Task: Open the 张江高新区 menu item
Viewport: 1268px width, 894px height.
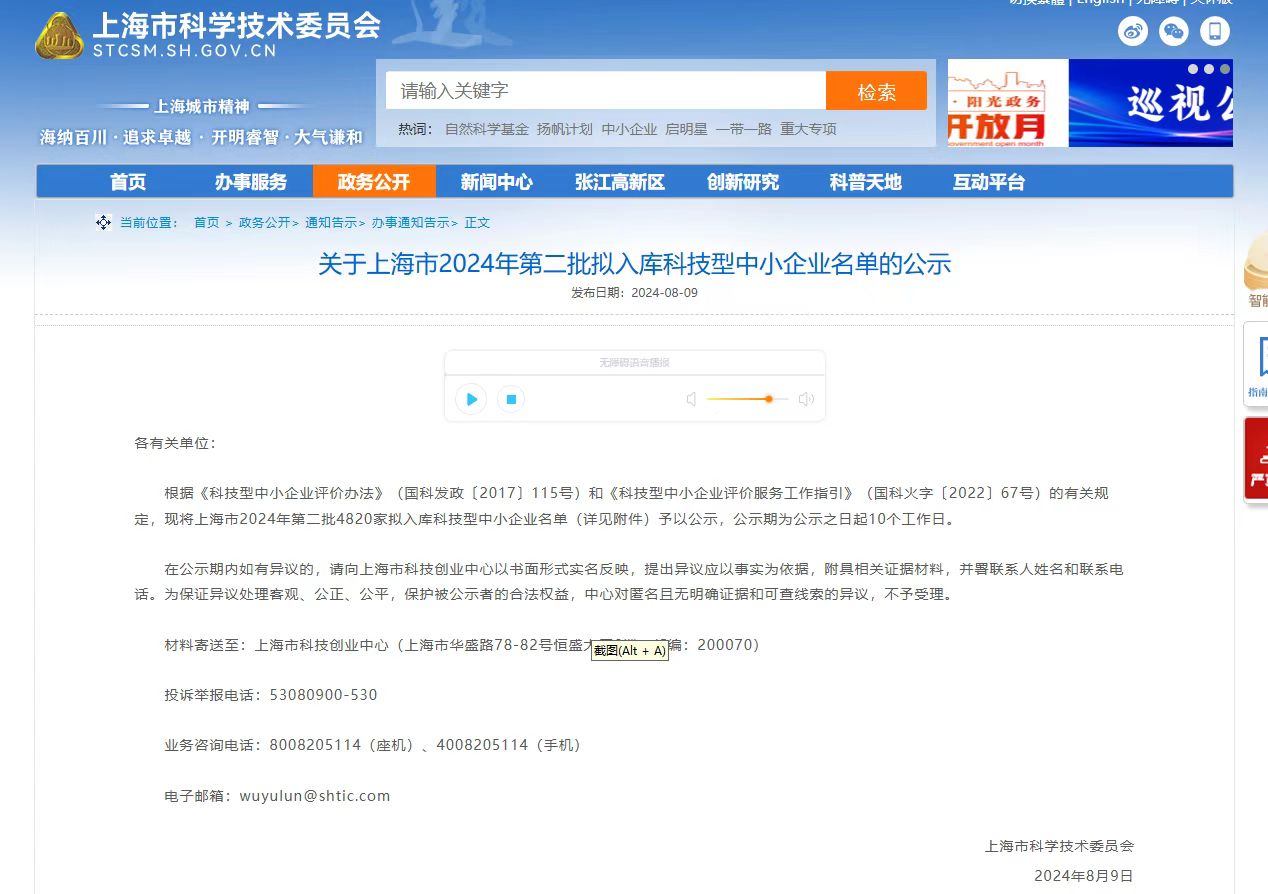Action: [x=619, y=182]
